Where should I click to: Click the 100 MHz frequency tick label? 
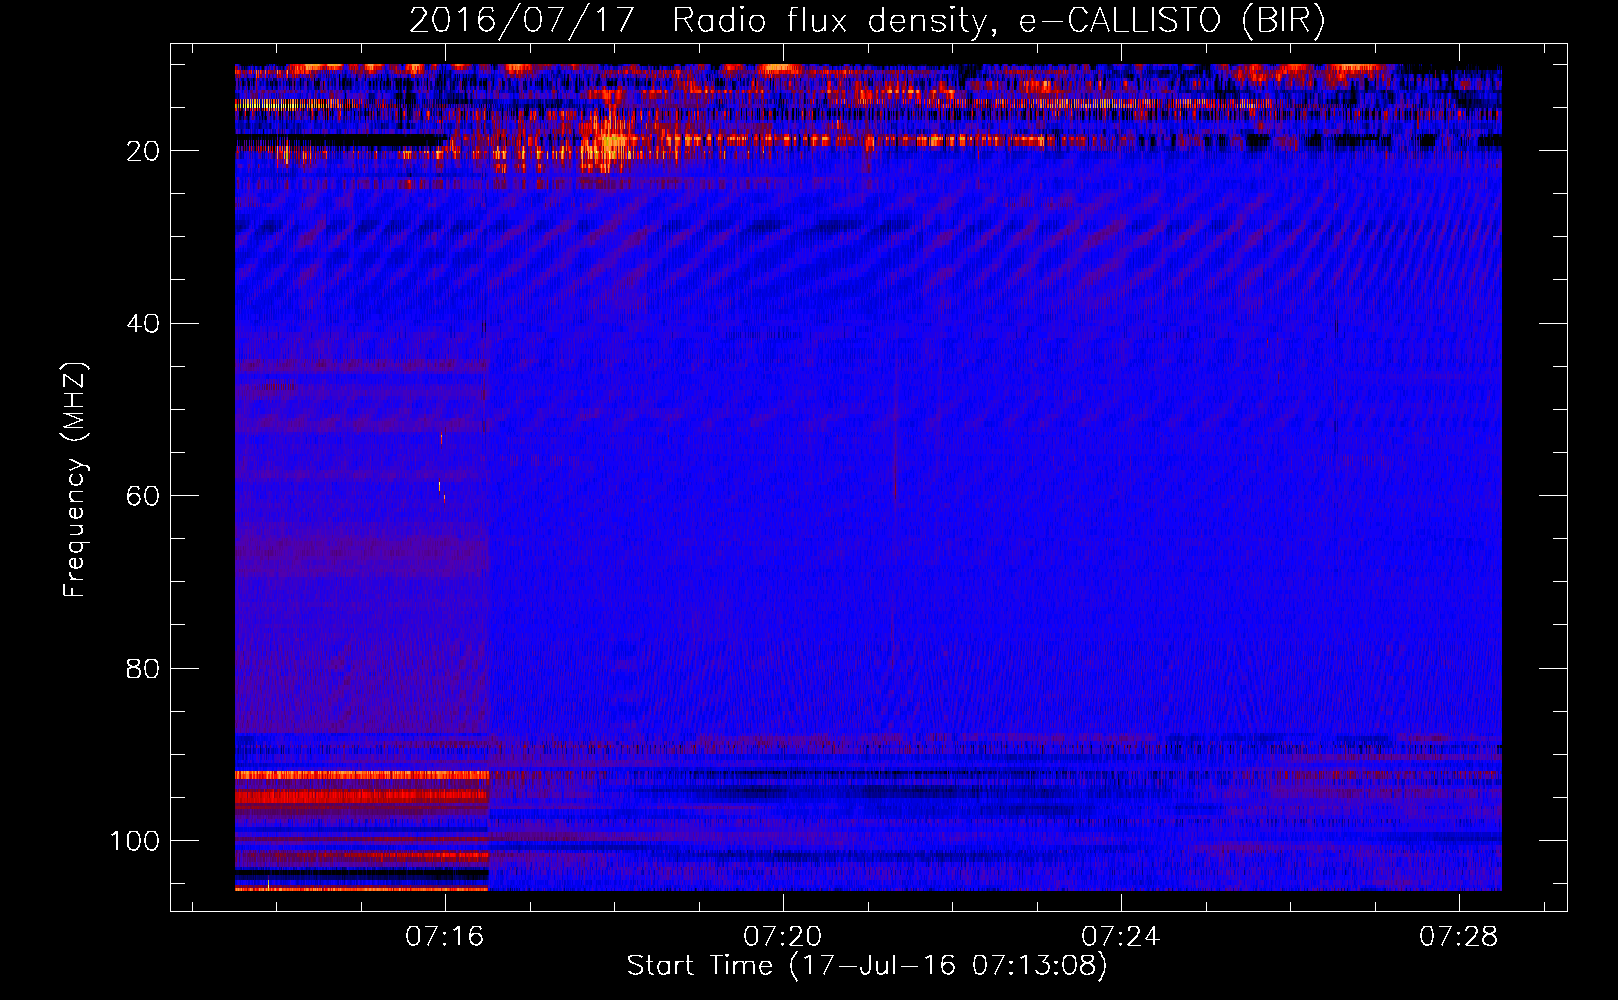(135, 841)
